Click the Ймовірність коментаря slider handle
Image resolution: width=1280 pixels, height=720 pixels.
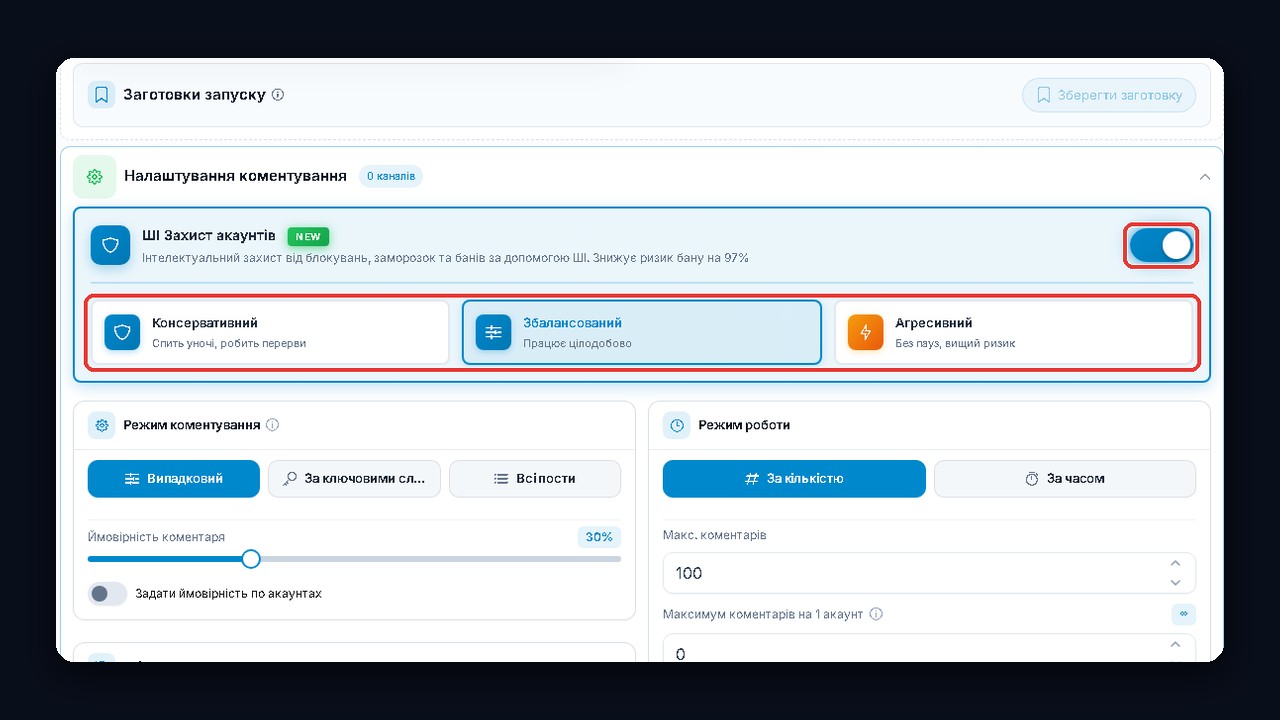click(251, 558)
